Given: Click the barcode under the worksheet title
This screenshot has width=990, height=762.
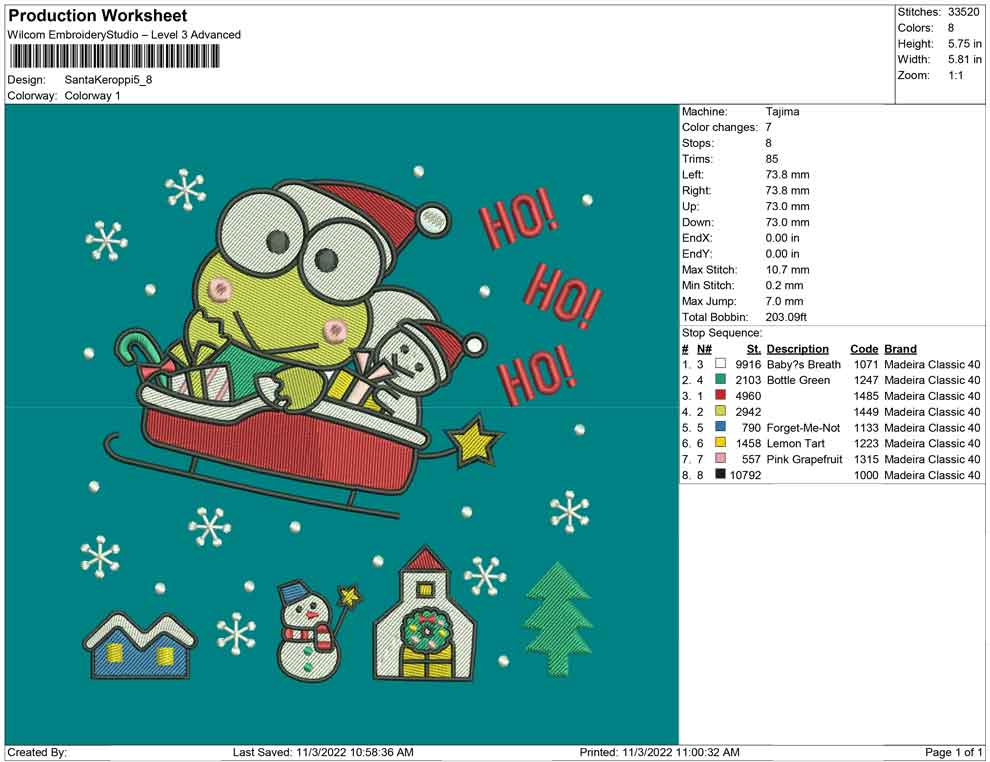Looking at the screenshot, I should pyautogui.click(x=114, y=56).
